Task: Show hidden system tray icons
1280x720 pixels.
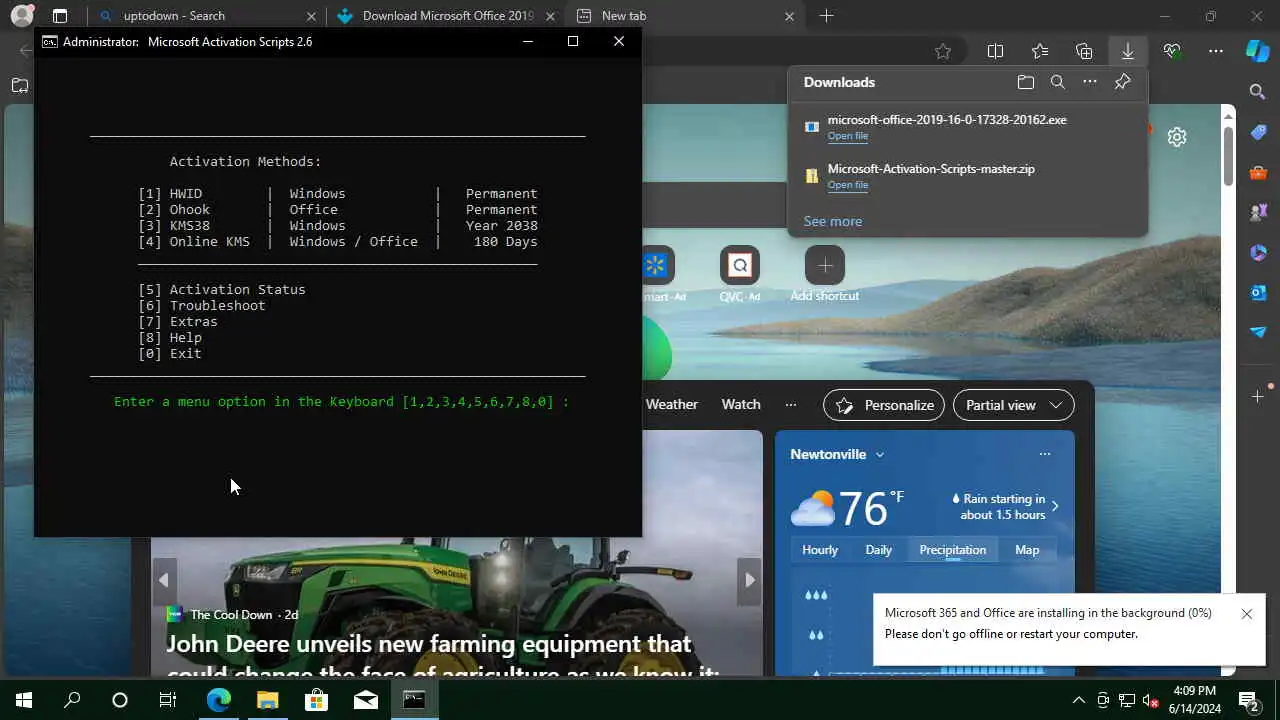Action: pyautogui.click(x=1078, y=700)
